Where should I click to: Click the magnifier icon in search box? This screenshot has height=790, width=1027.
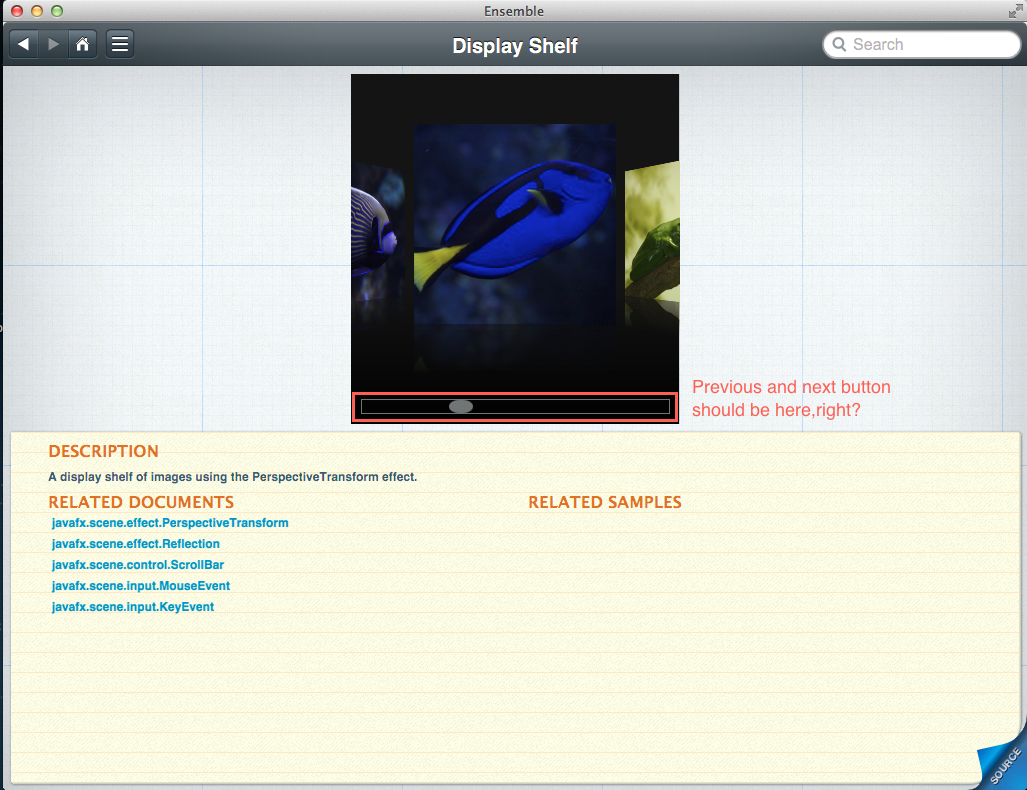(x=838, y=45)
